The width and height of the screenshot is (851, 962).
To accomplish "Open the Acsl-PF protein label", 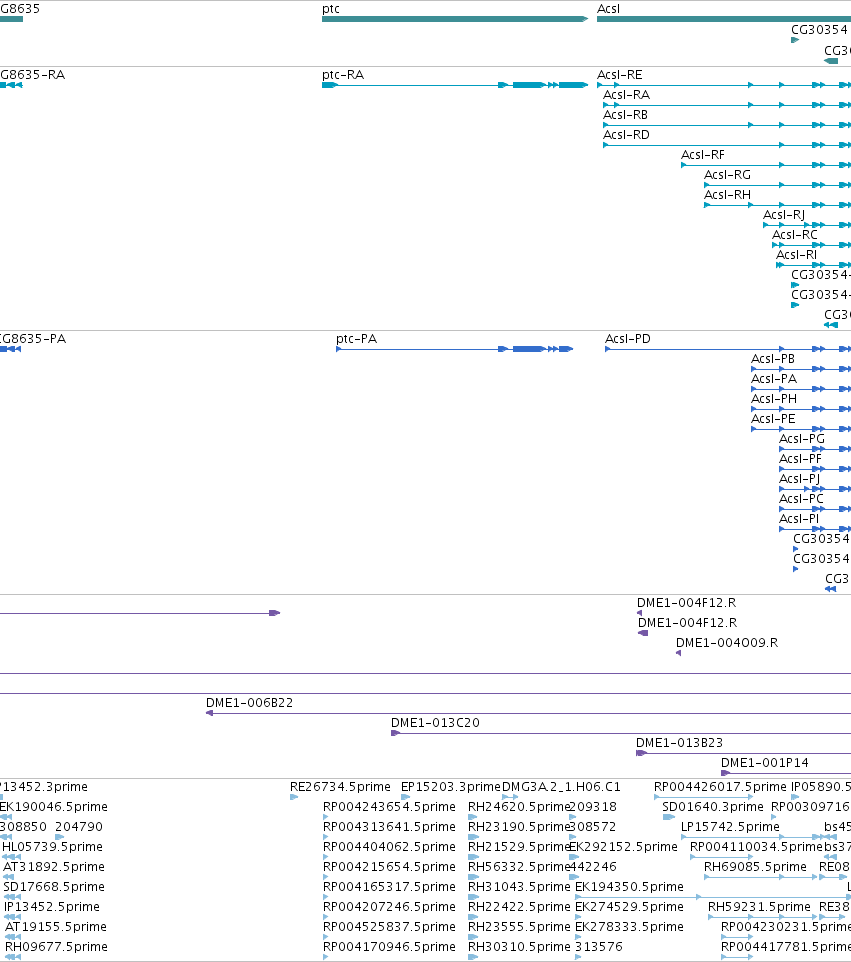I will pyautogui.click(x=801, y=459).
